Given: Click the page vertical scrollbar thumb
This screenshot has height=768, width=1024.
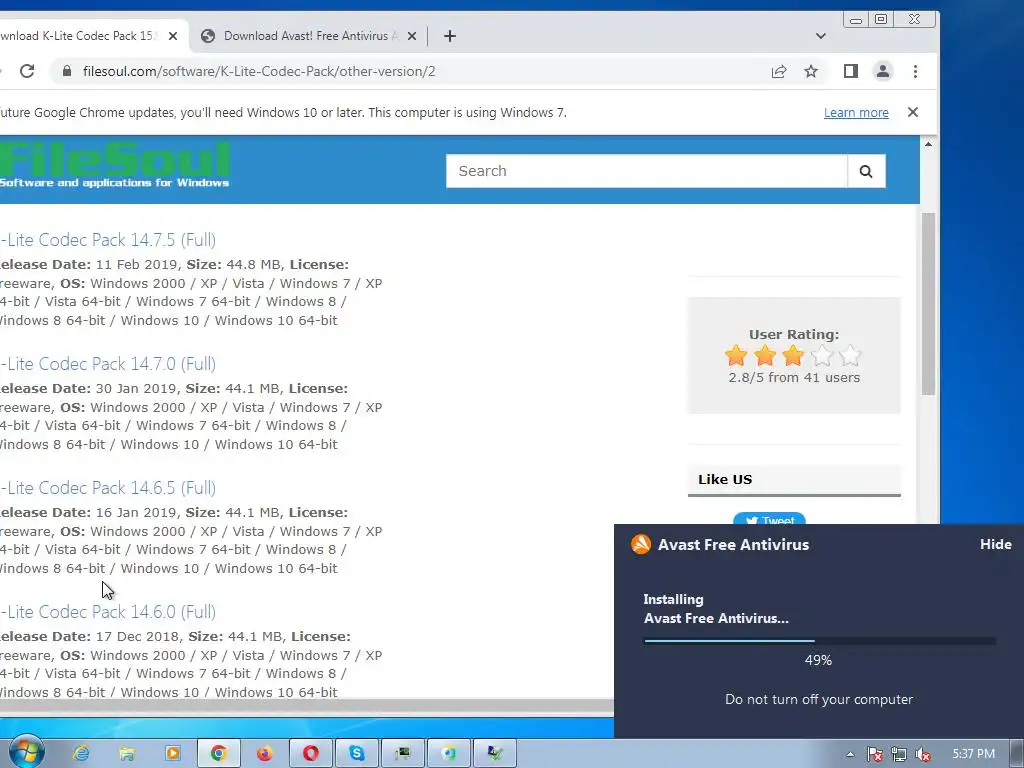Looking at the screenshot, I should [x=928, y=304].
